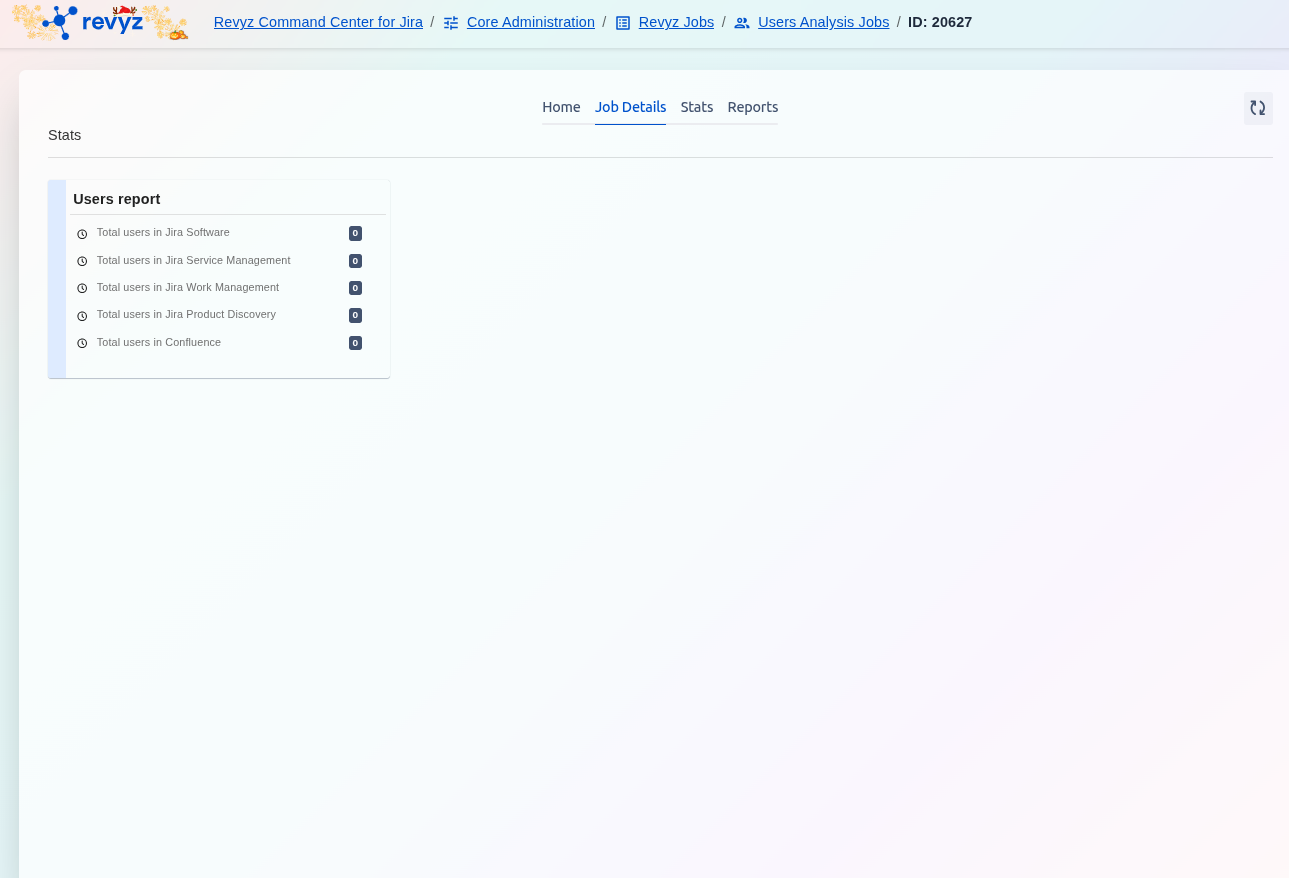Click clock icon beside Jira Product Discovery

coord(82,316)
